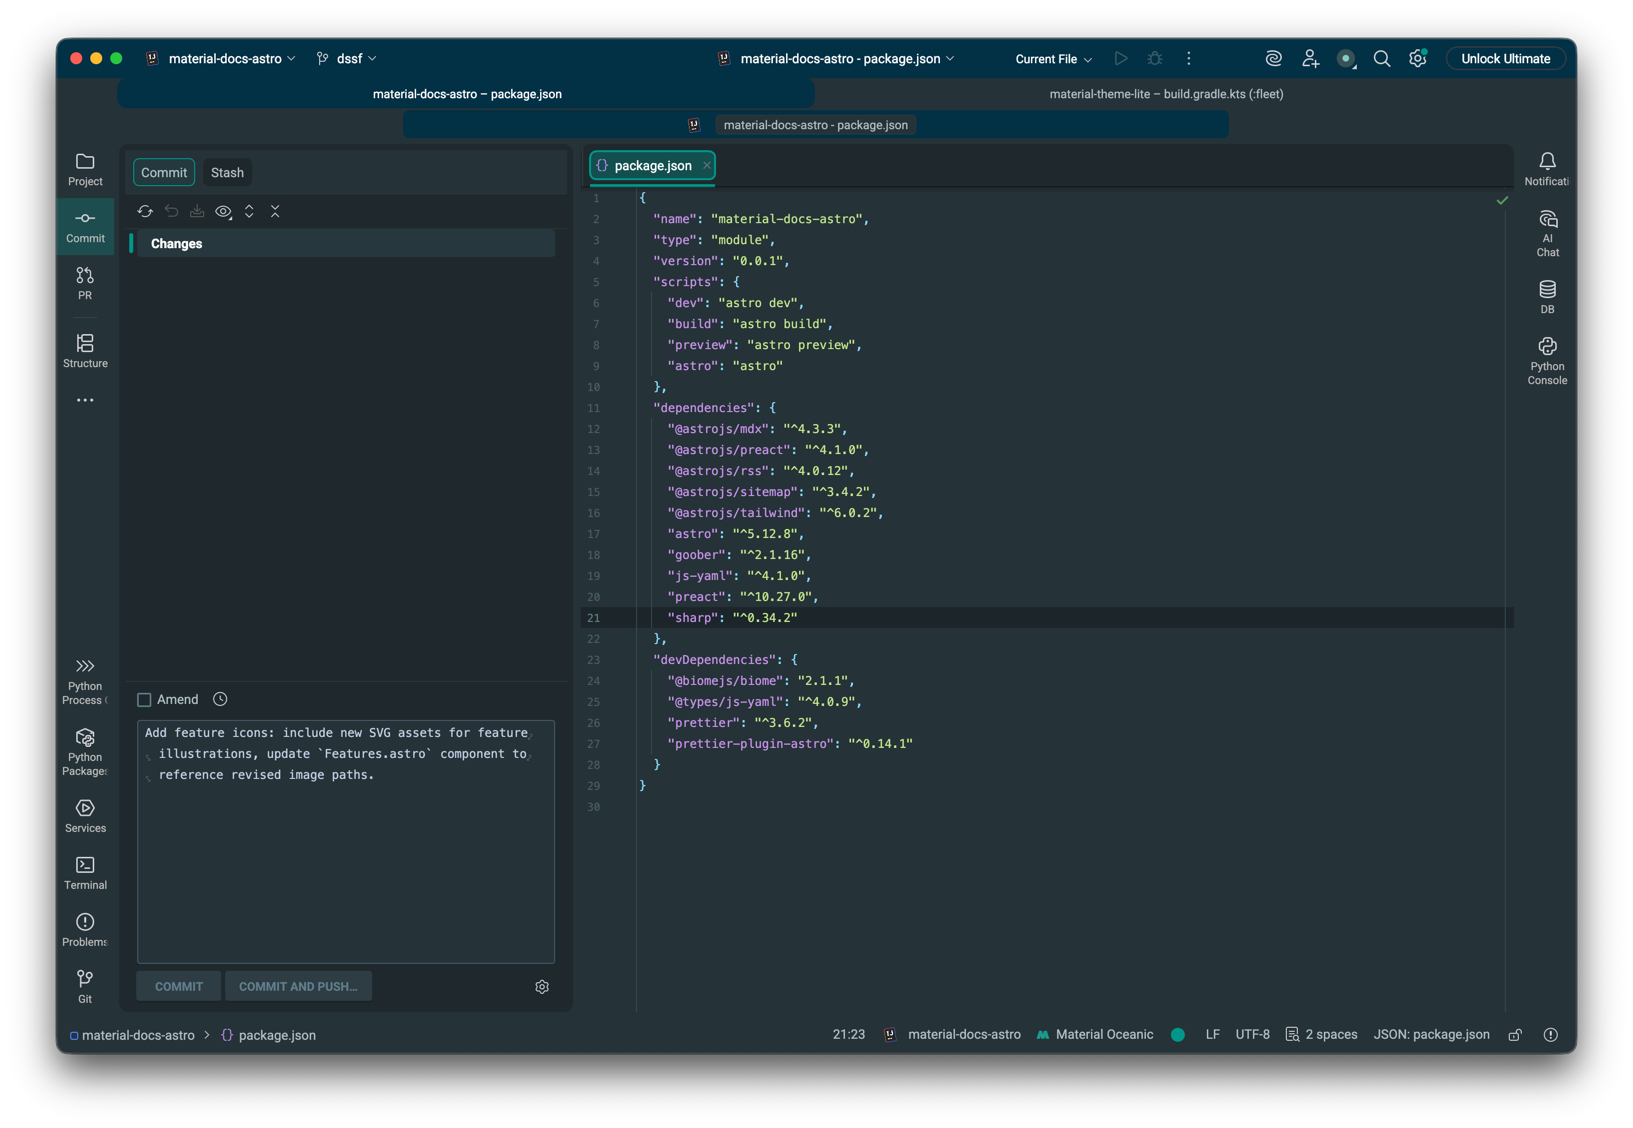Open the DB database panel
The width and height of the screenshot is (1633, 1128).
pyautogui.click(x=1547, y=297)
